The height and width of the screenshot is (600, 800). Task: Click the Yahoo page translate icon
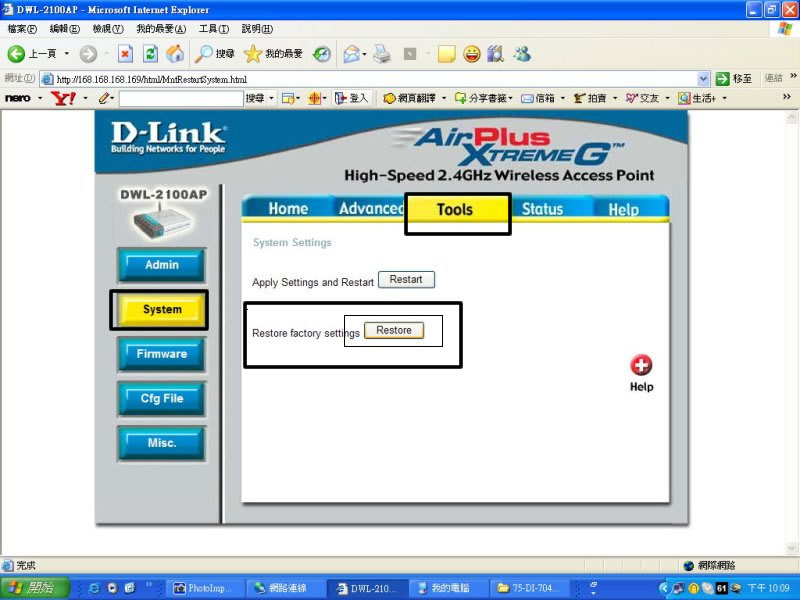coord(389,98)
